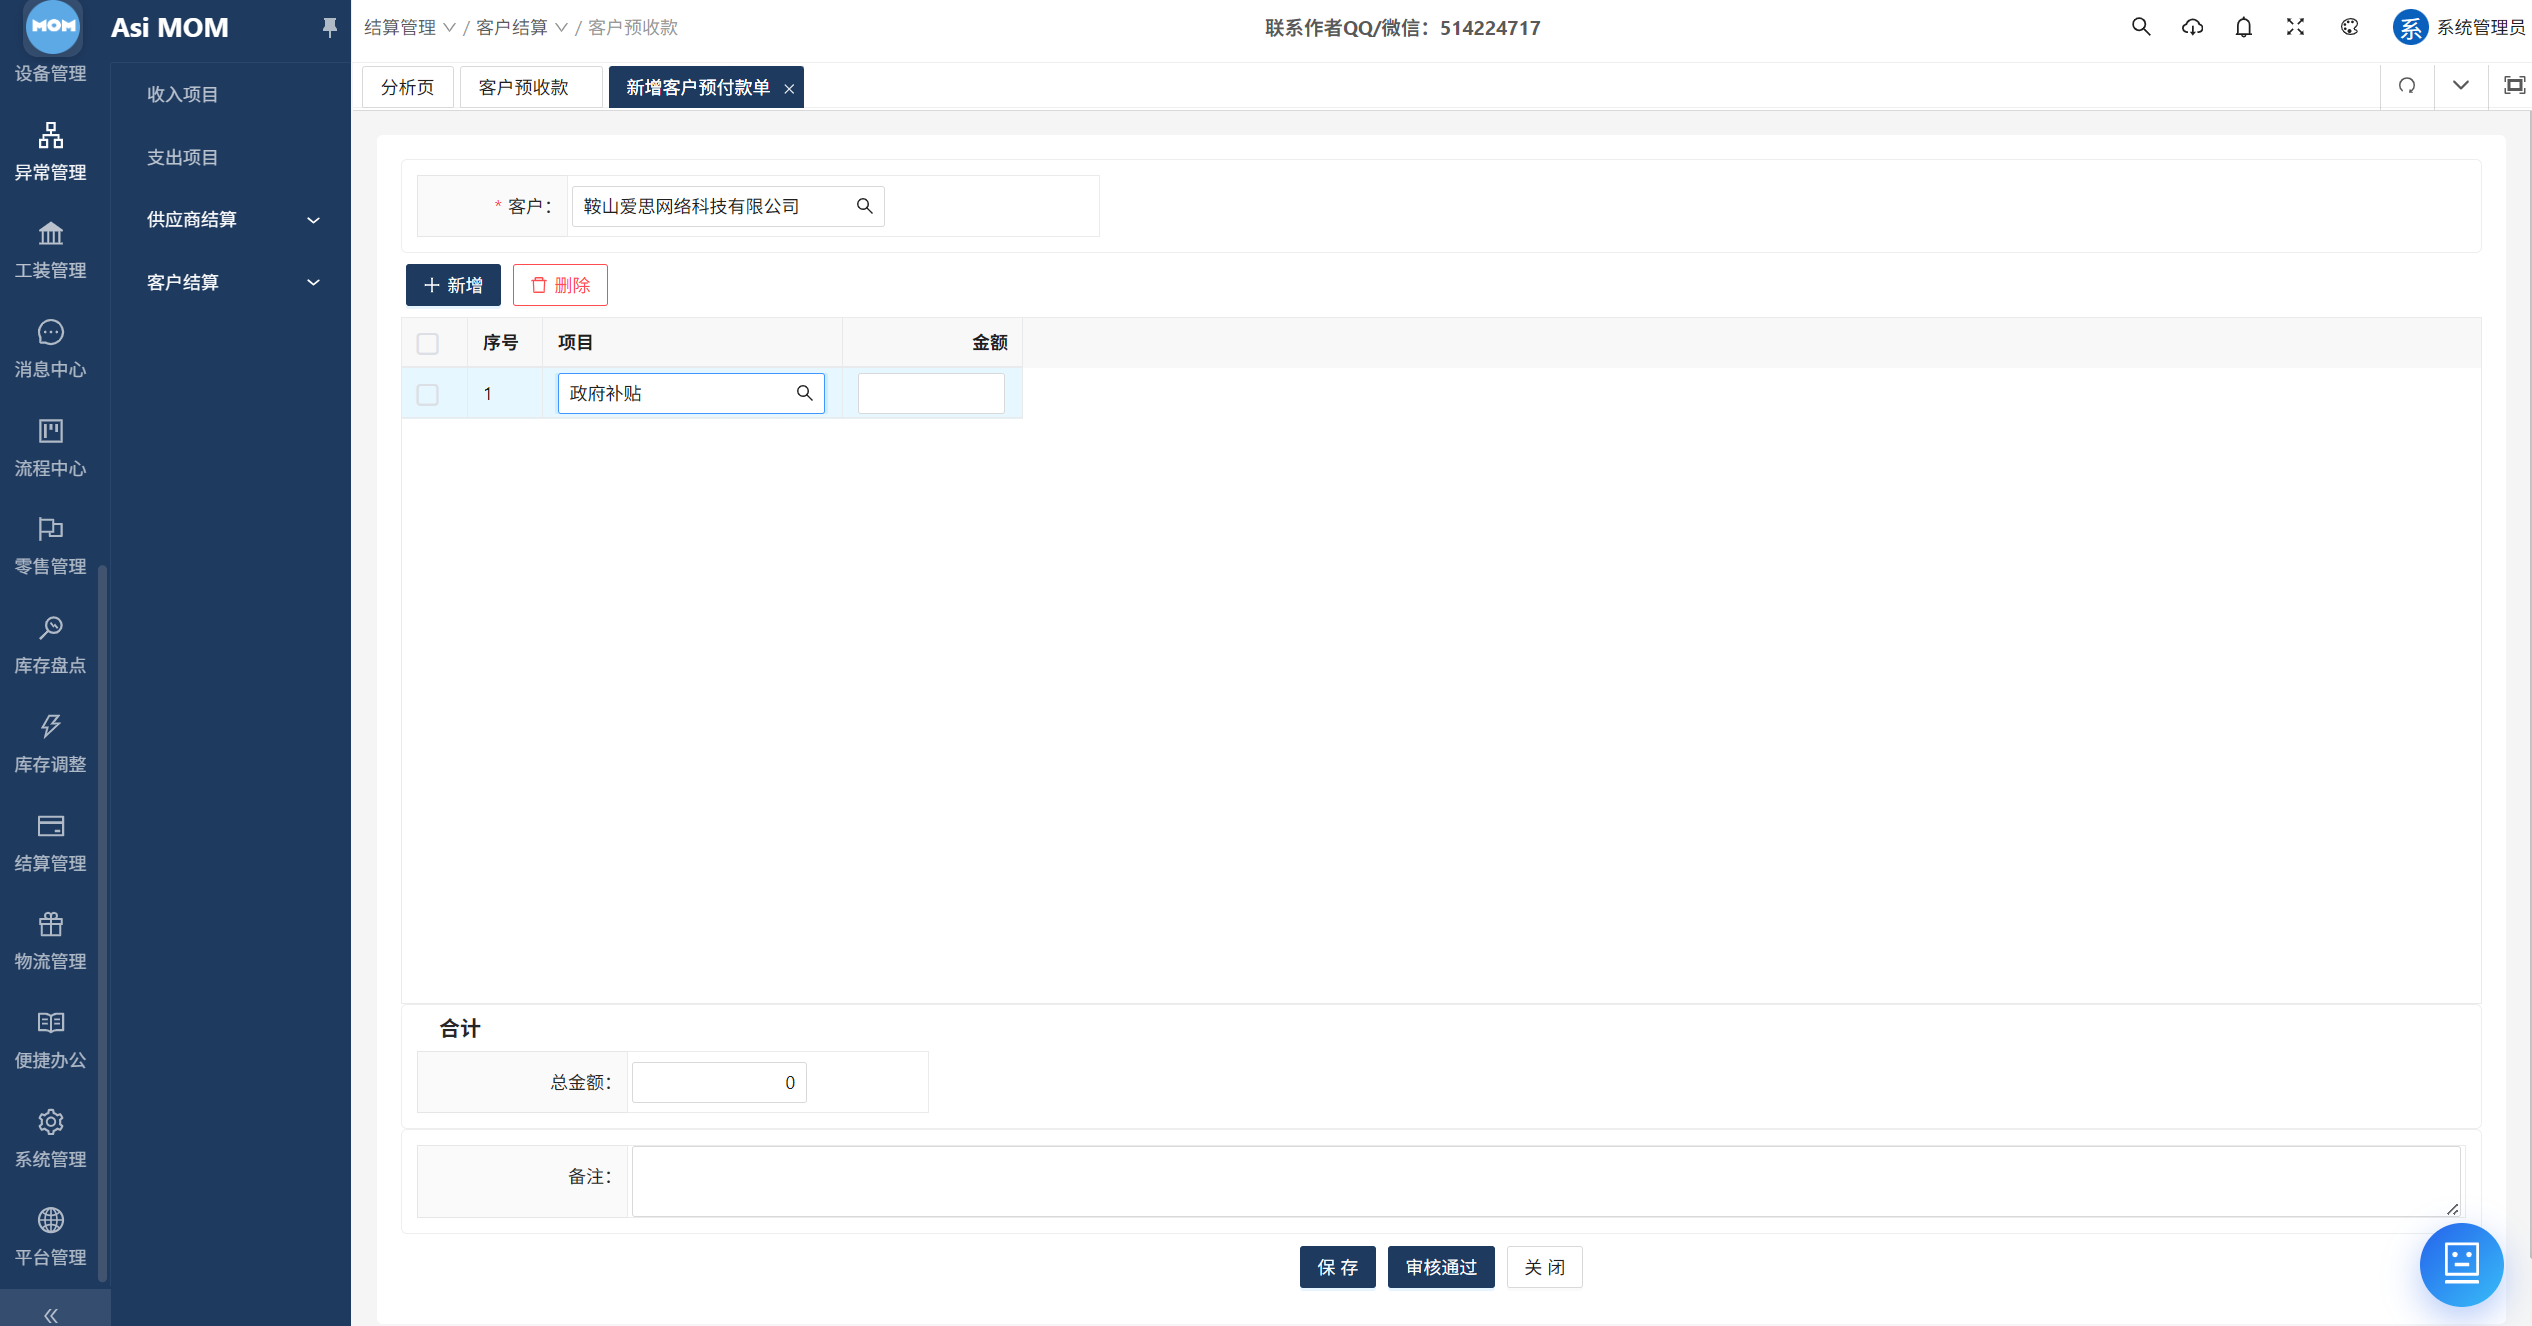Open the 收入项目 menu item

point(182,94)
